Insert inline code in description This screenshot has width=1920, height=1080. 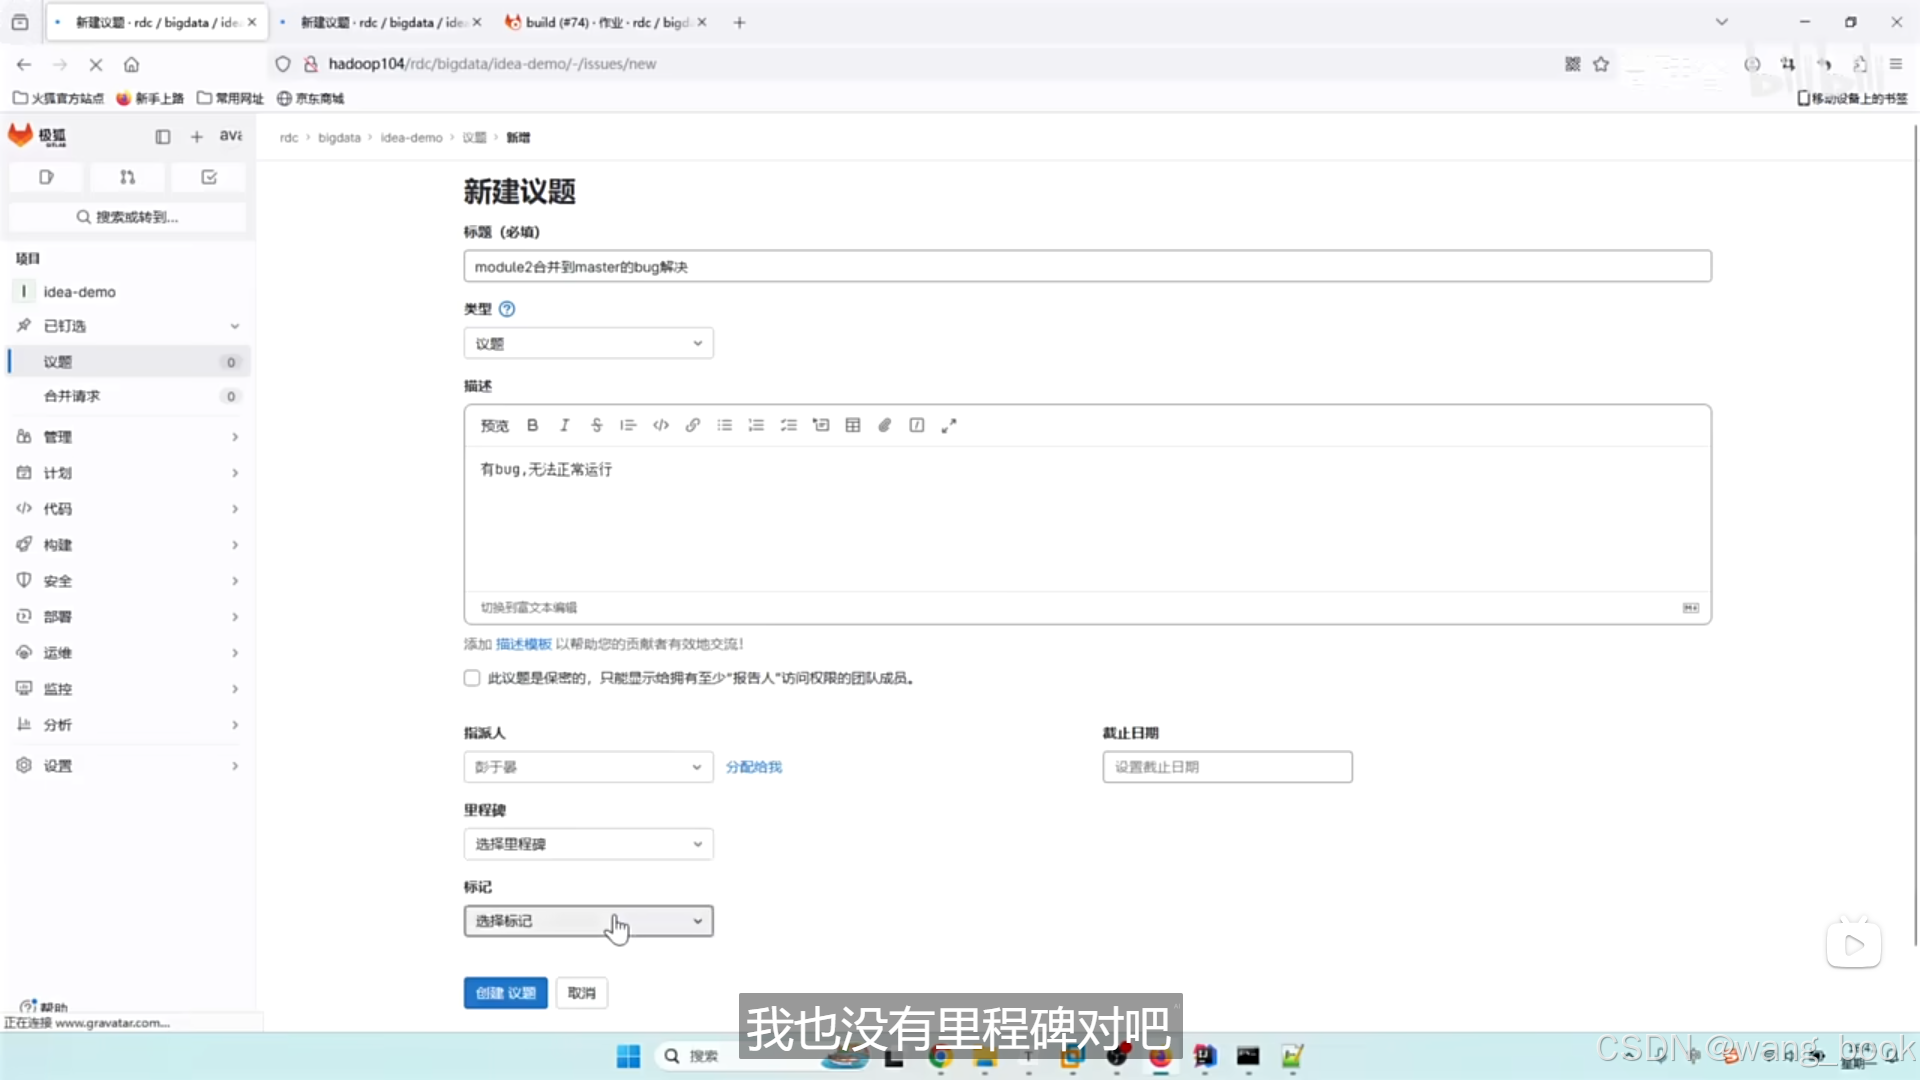tap(661, 425)
